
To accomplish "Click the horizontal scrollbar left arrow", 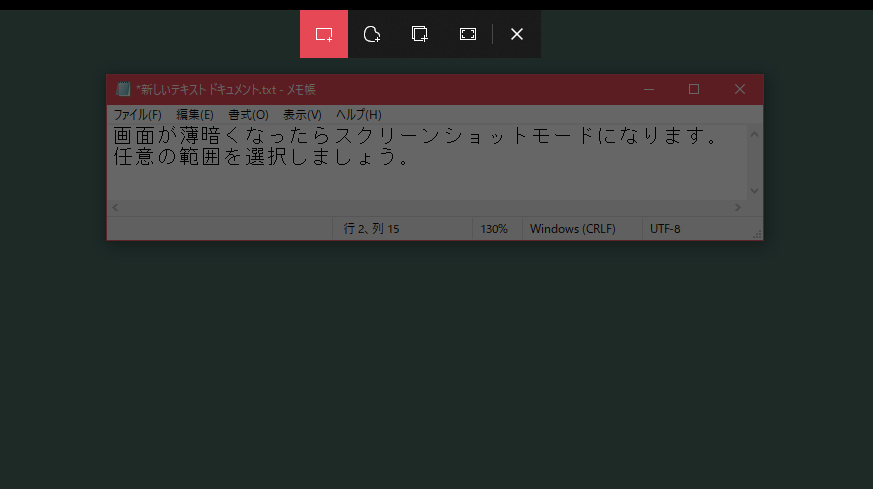I will click(115, 207).
